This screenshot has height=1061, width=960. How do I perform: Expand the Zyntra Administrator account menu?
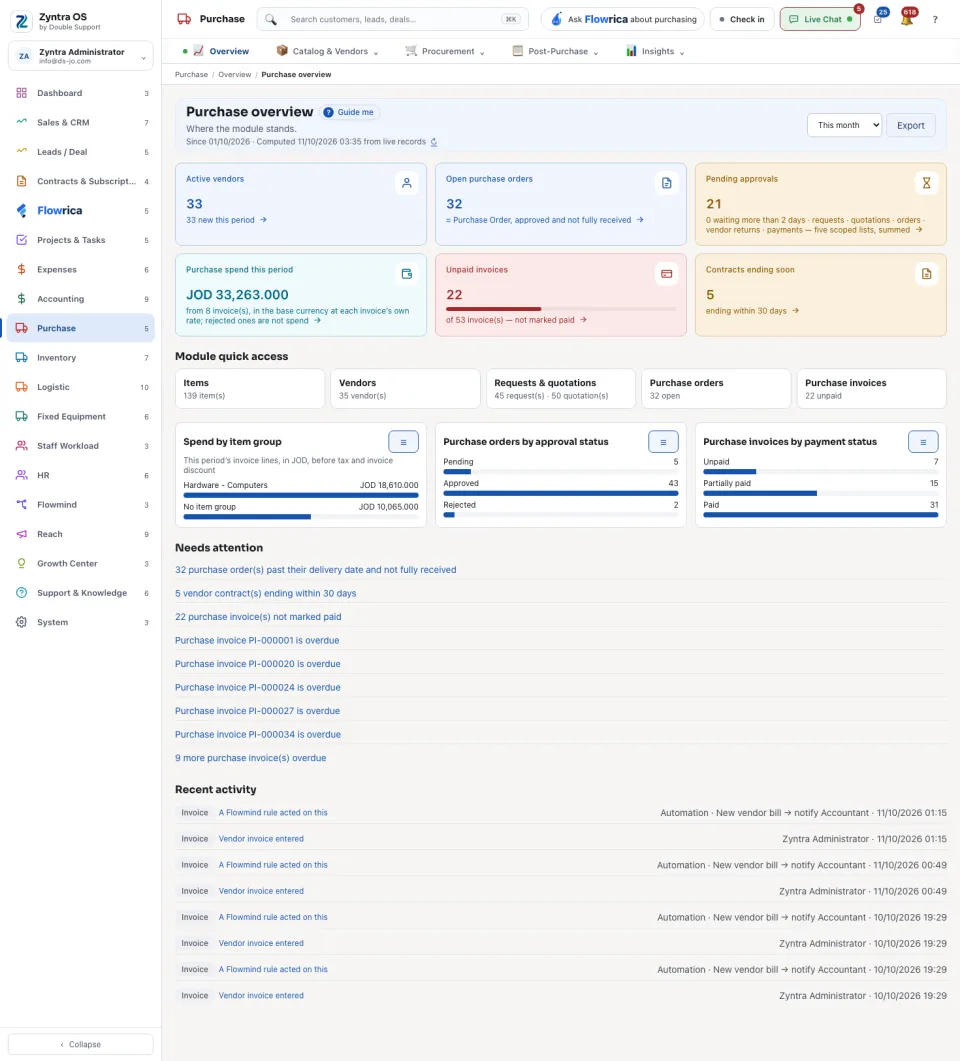pos(81,55)
